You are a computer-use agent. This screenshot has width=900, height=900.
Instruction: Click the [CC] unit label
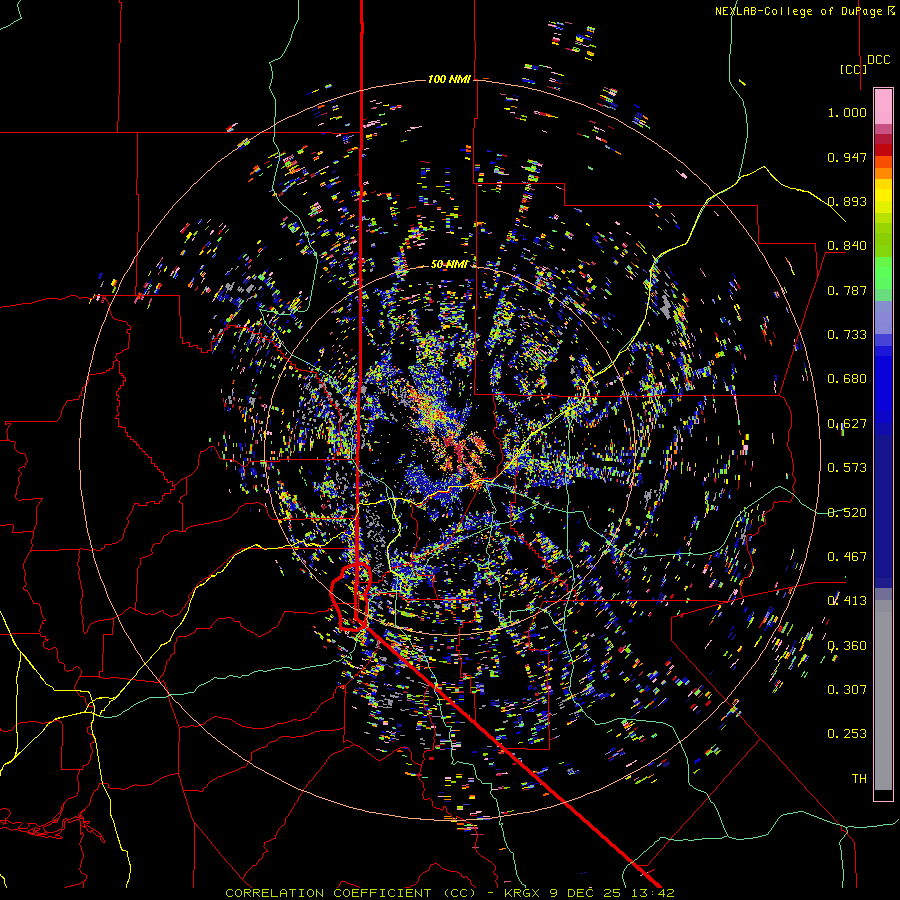(x=853, y=69)
